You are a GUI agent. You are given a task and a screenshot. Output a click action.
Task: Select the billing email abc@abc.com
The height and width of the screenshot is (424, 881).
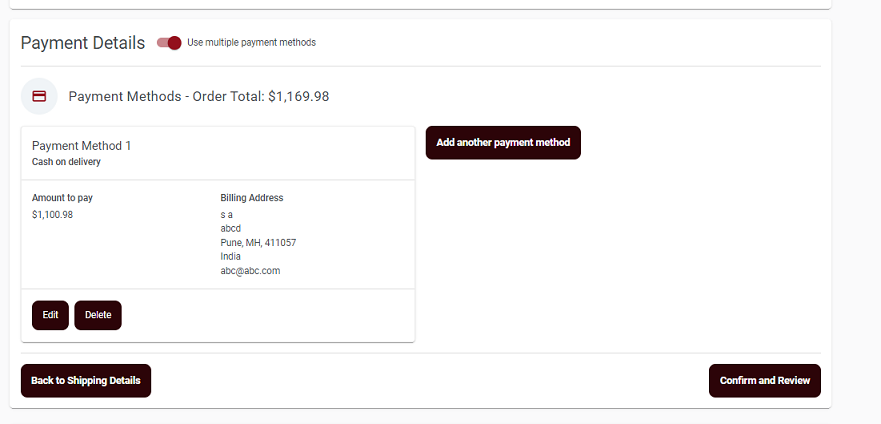(x=250, y=271)
